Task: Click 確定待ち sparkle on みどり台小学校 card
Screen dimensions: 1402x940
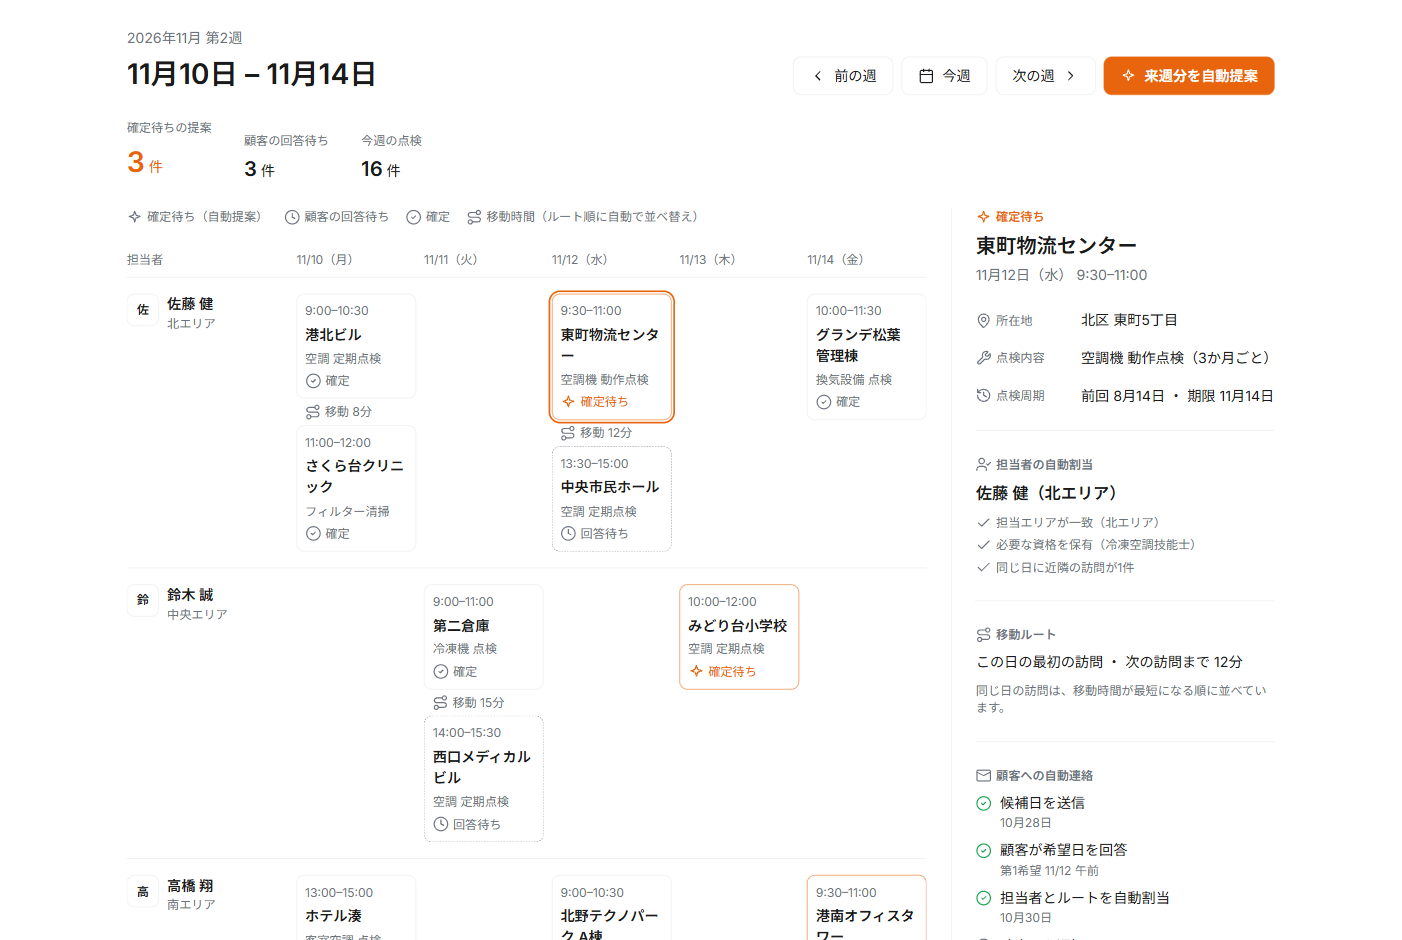Action: click(696, 672)
